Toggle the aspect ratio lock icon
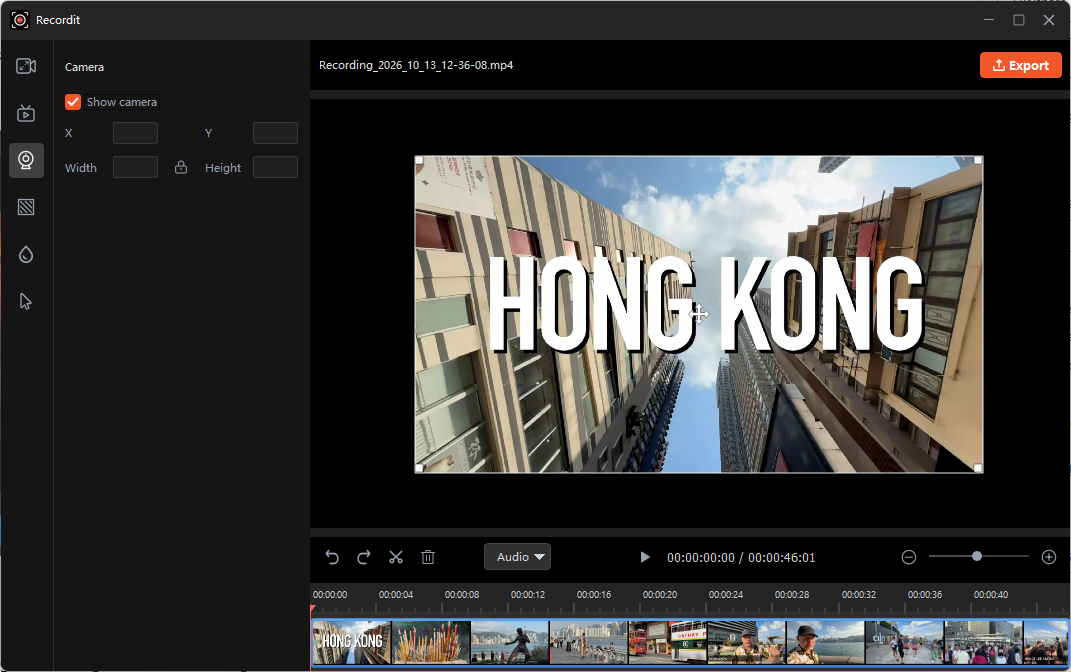The image size is (1071, 672). (x=181, y=167)
